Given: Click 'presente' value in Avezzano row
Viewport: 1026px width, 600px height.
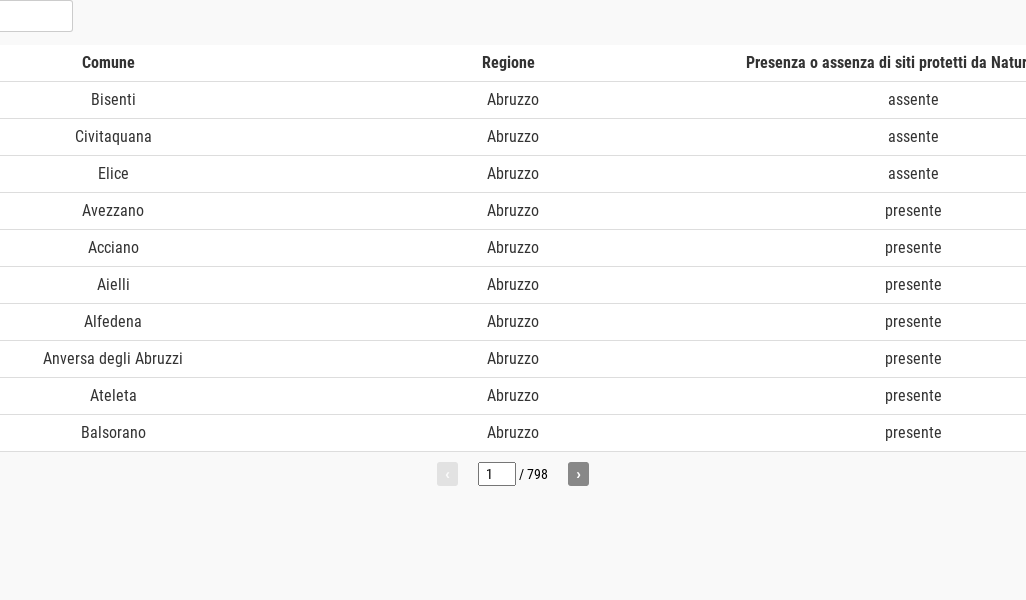Looking at the screenshot, I should point(913,211).
